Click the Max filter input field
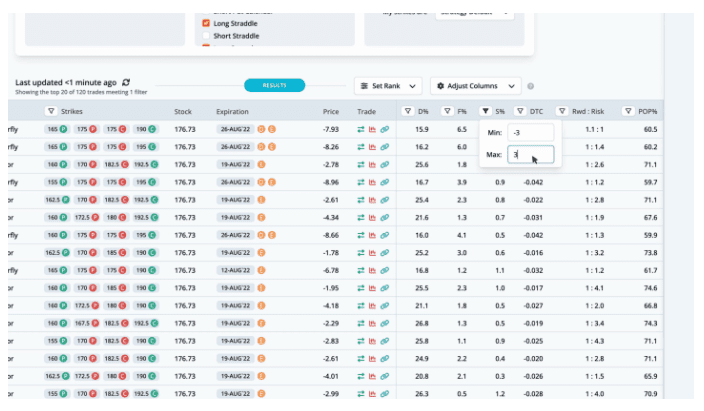 [529, 155]
